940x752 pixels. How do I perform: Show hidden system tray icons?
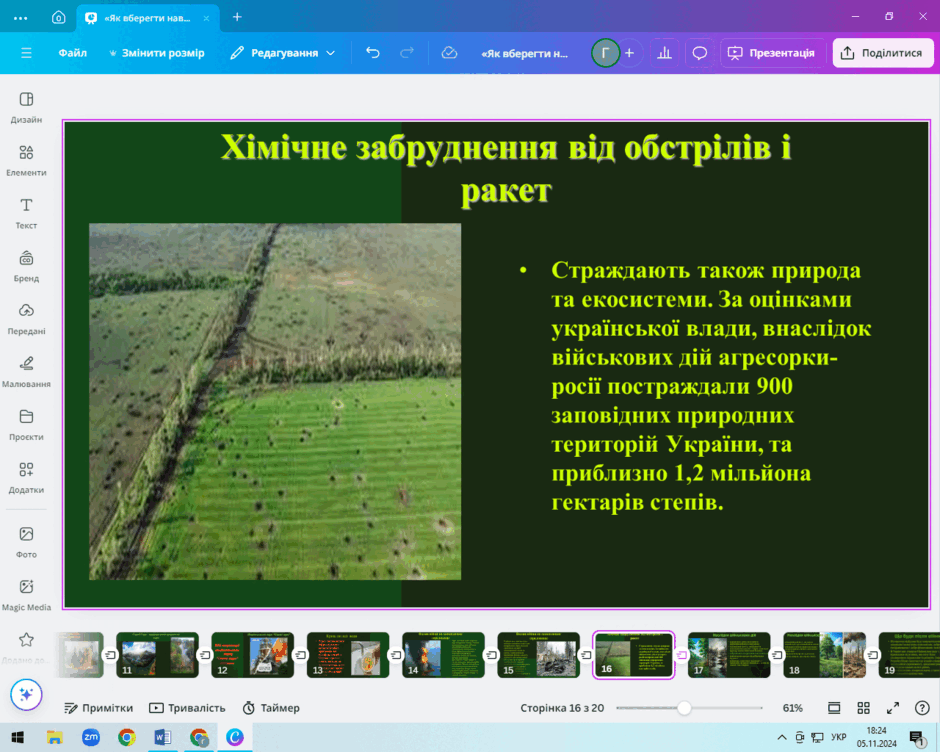pyautogui.click(x=782, y=737)
